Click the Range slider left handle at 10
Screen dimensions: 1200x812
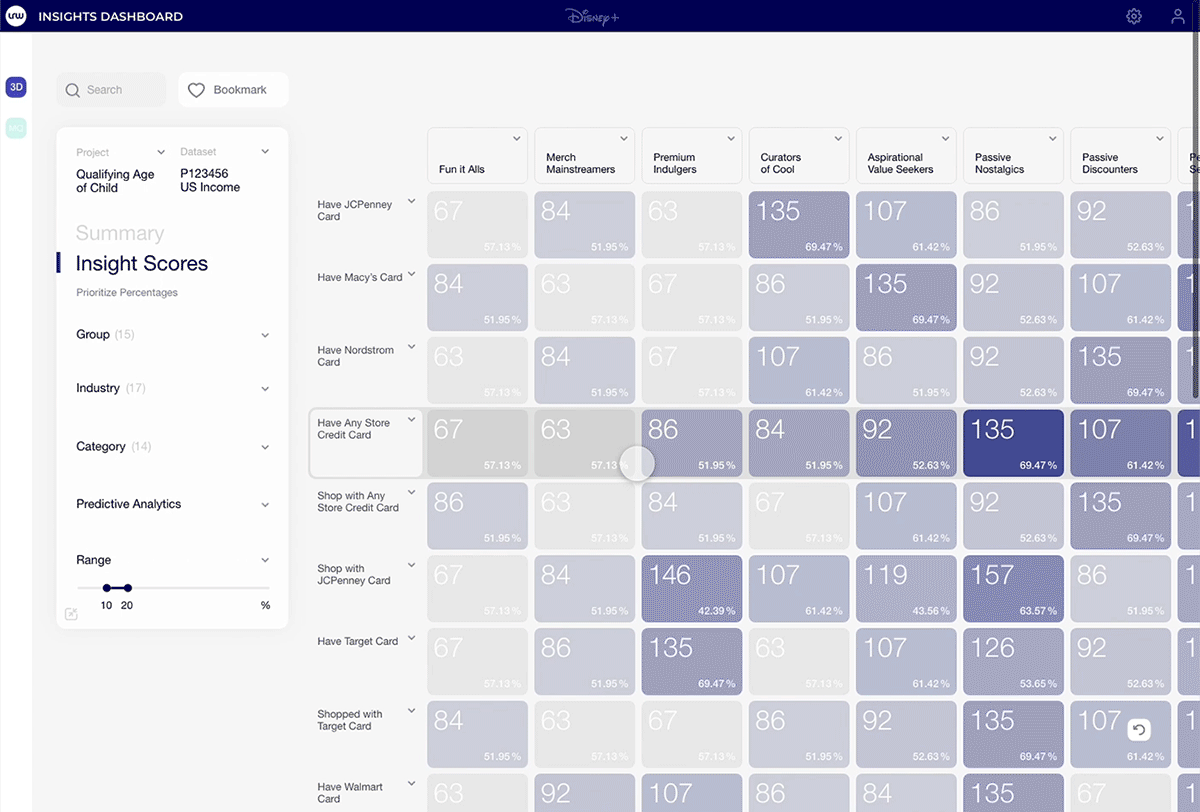coord(106,588)
